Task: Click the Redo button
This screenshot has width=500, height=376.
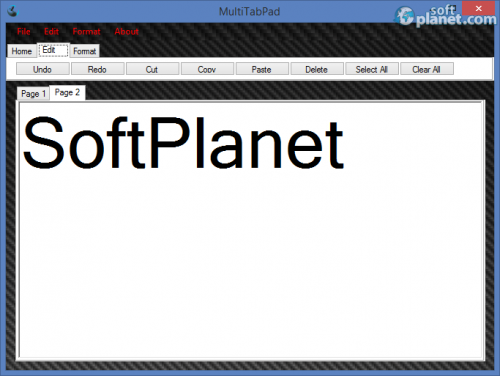Action: pos(97,69)
